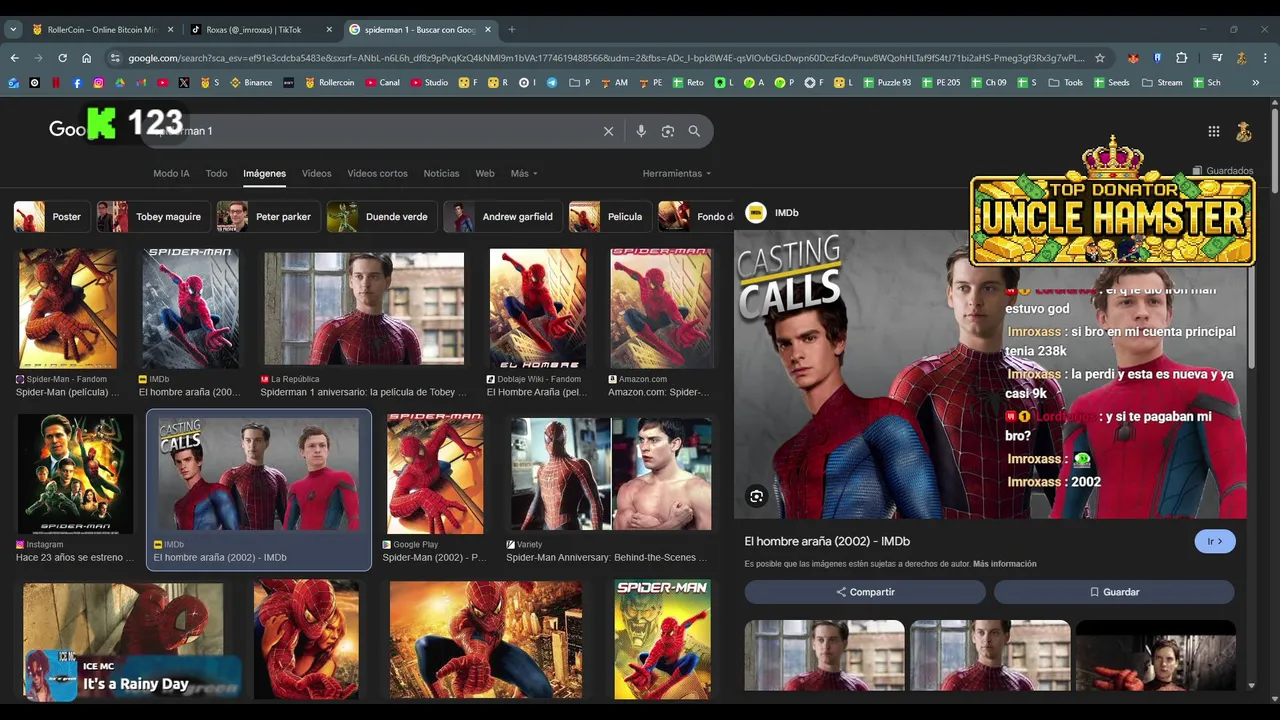Select the Videos cortos tab

click(377, 173)
